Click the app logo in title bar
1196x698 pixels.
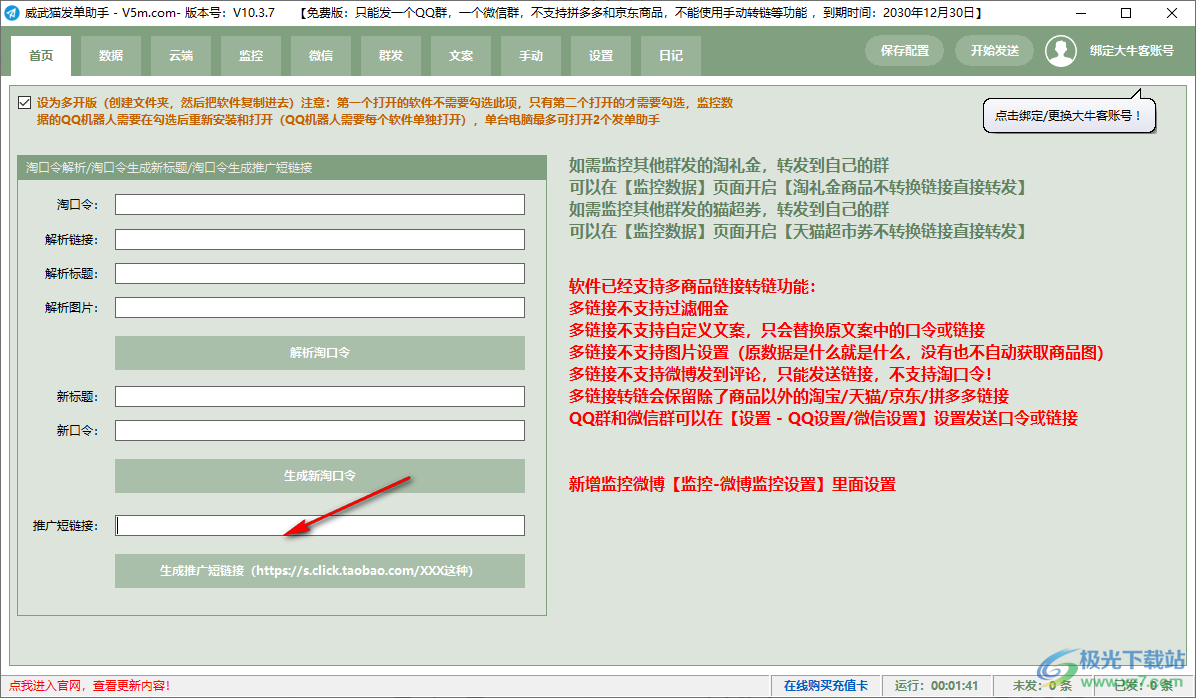pyautogui.click(x=11, y=13)
